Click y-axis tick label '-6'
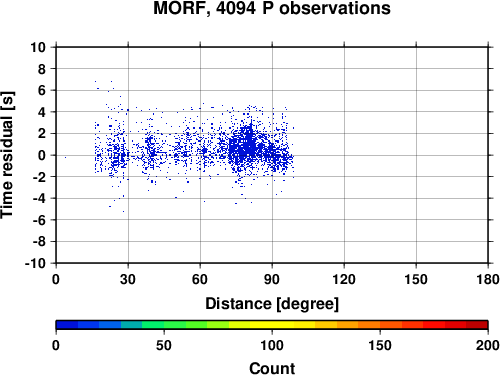 point(39,220)
